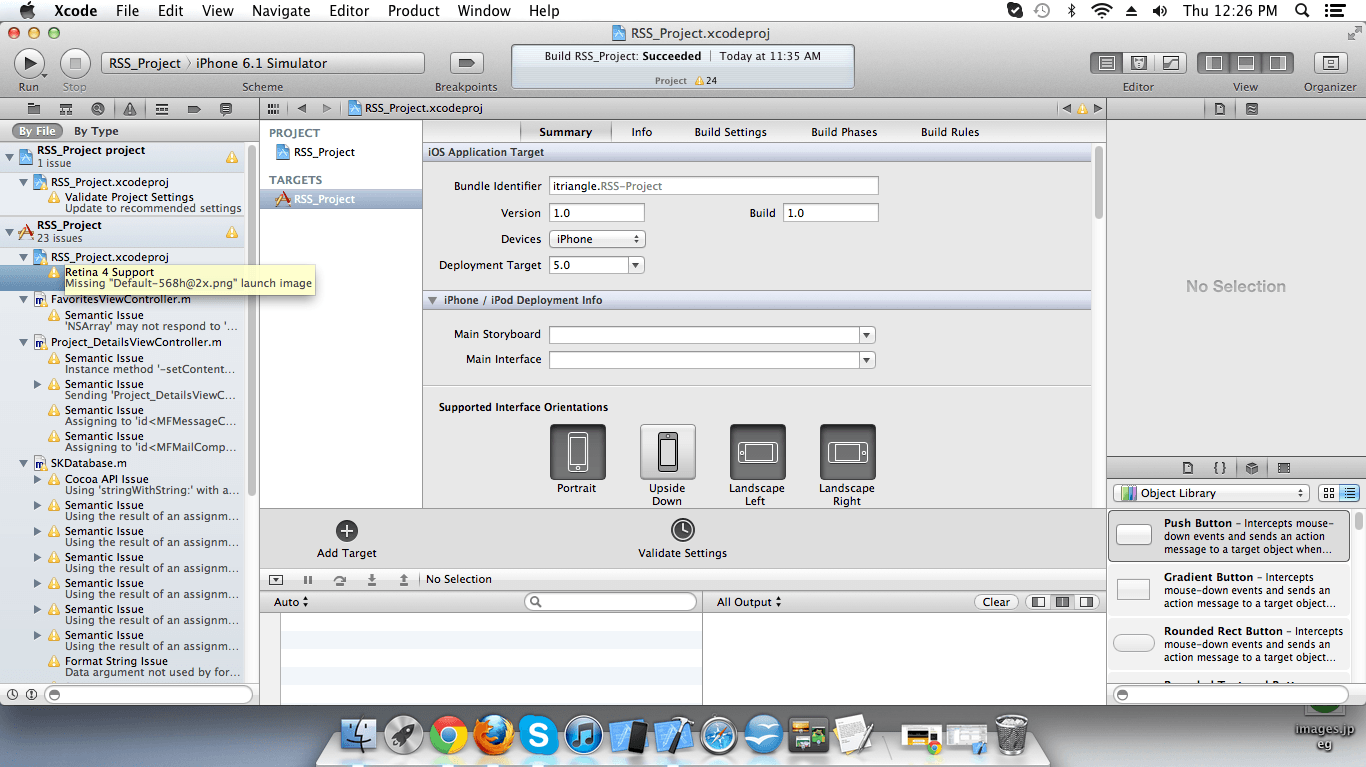
Task: Toggle Landscape Left orientation support
Action: click(758, 452)
